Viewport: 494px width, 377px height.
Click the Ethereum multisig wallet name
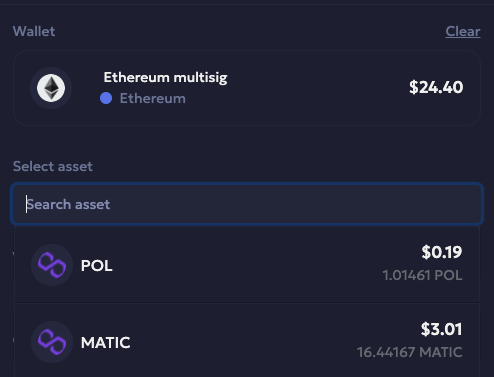[x=165, y=77]
